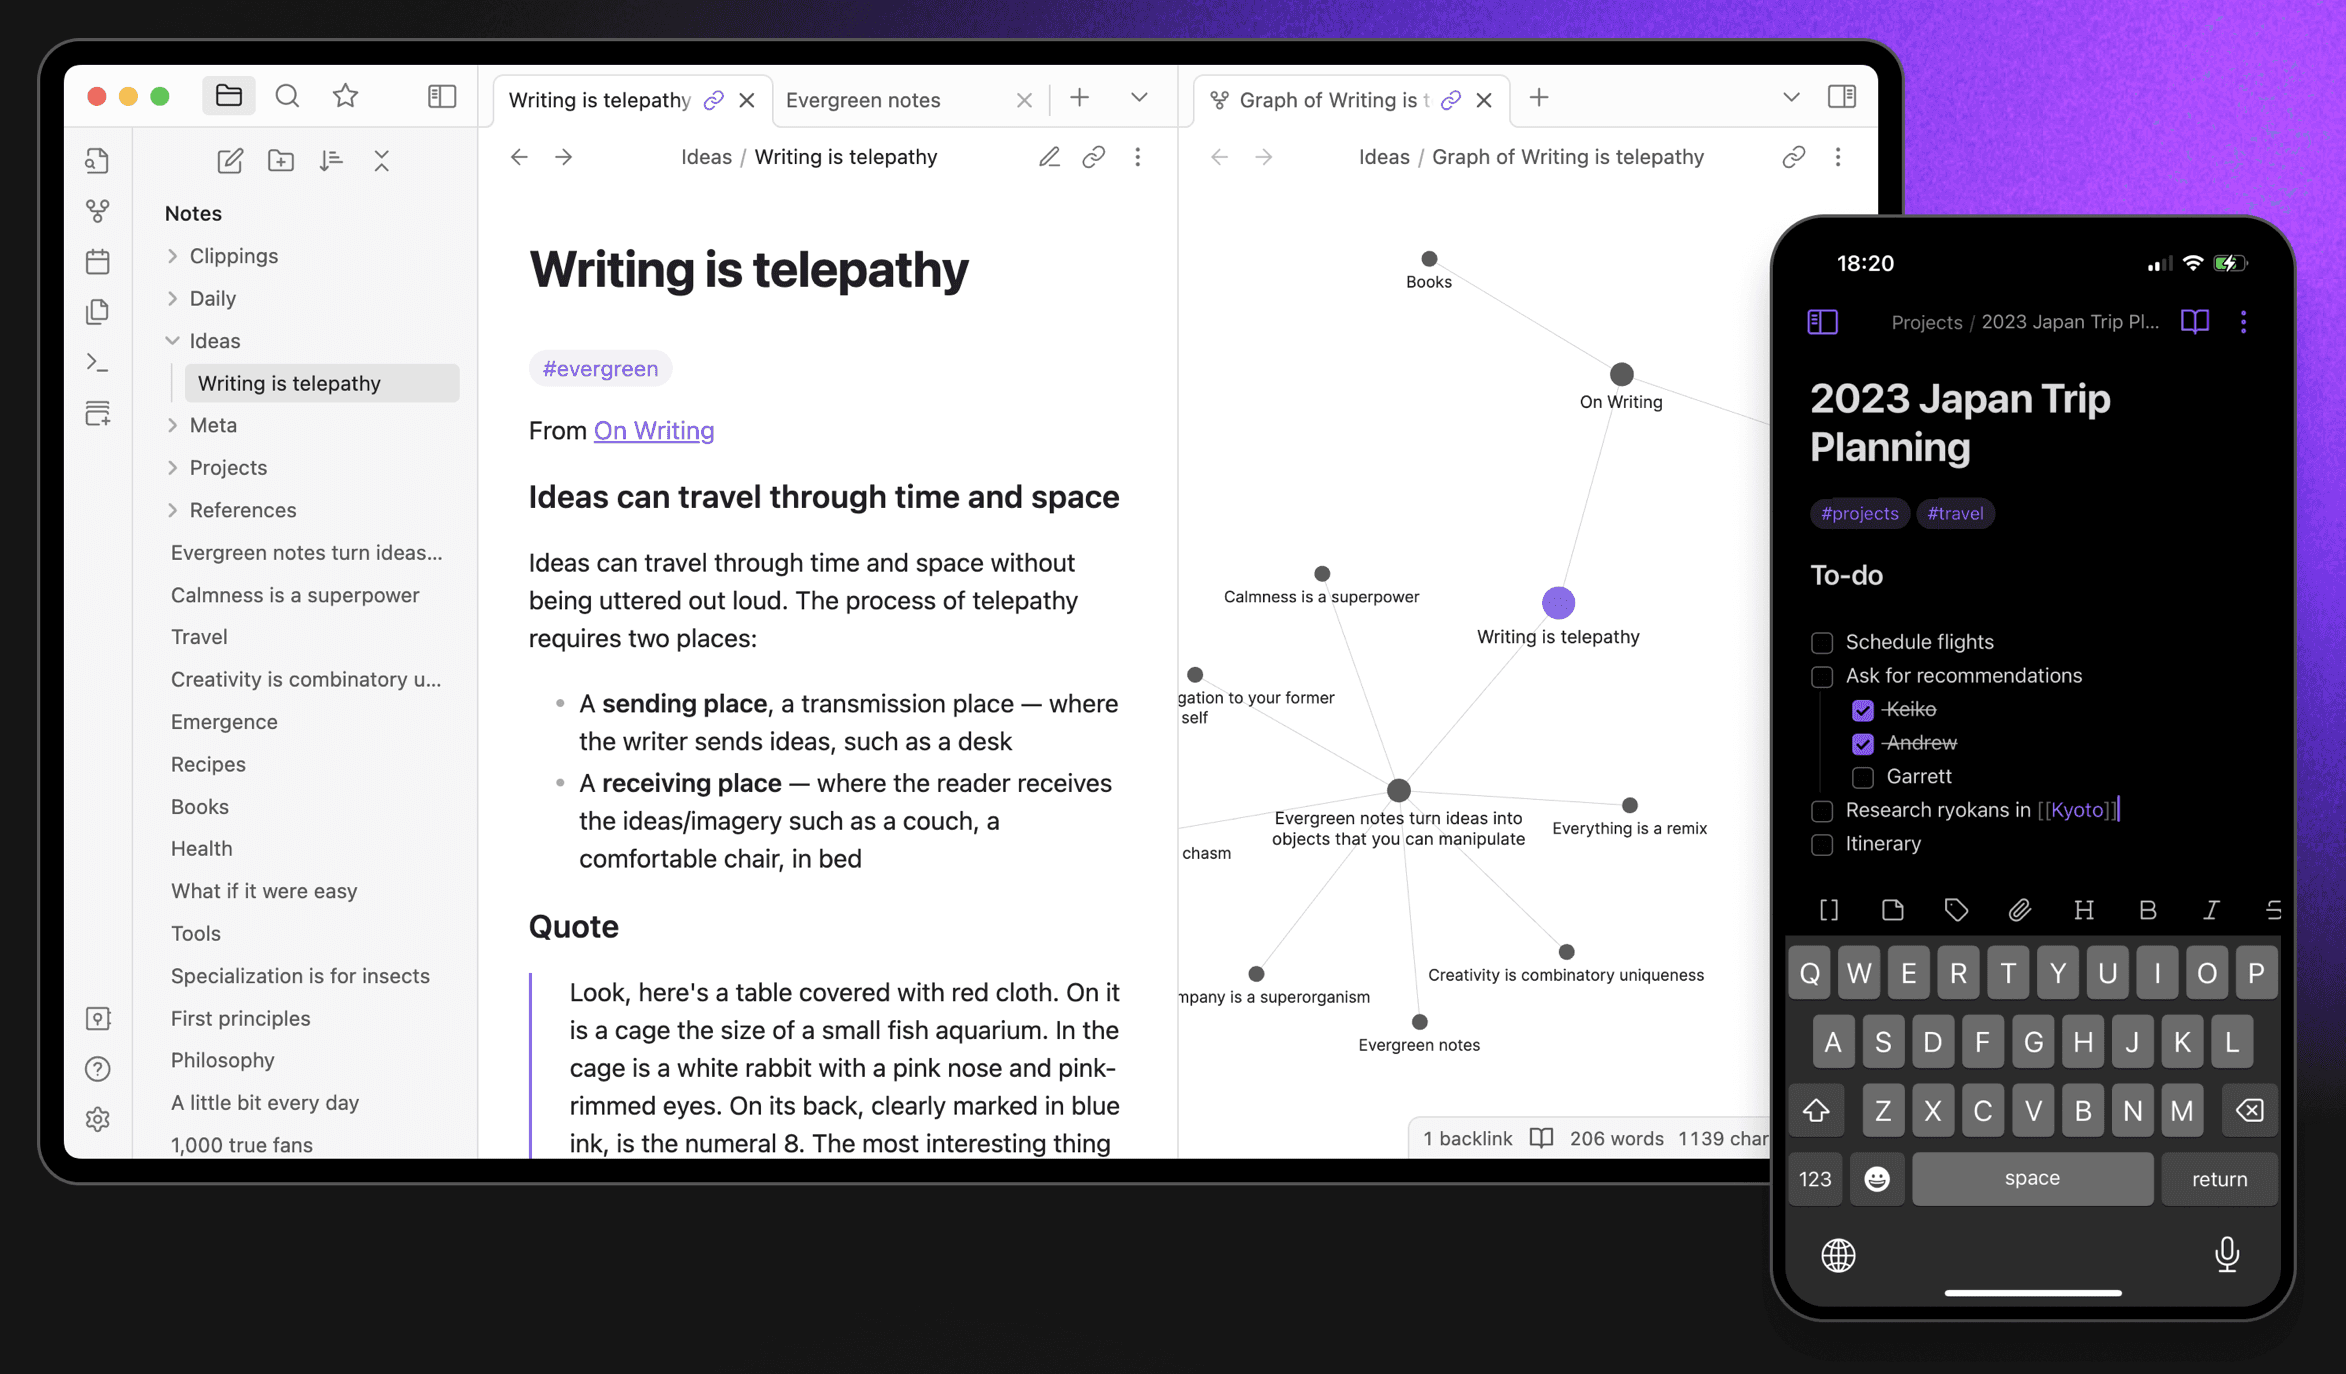Click the new note icon in sidebar

[x=229, y=161]
